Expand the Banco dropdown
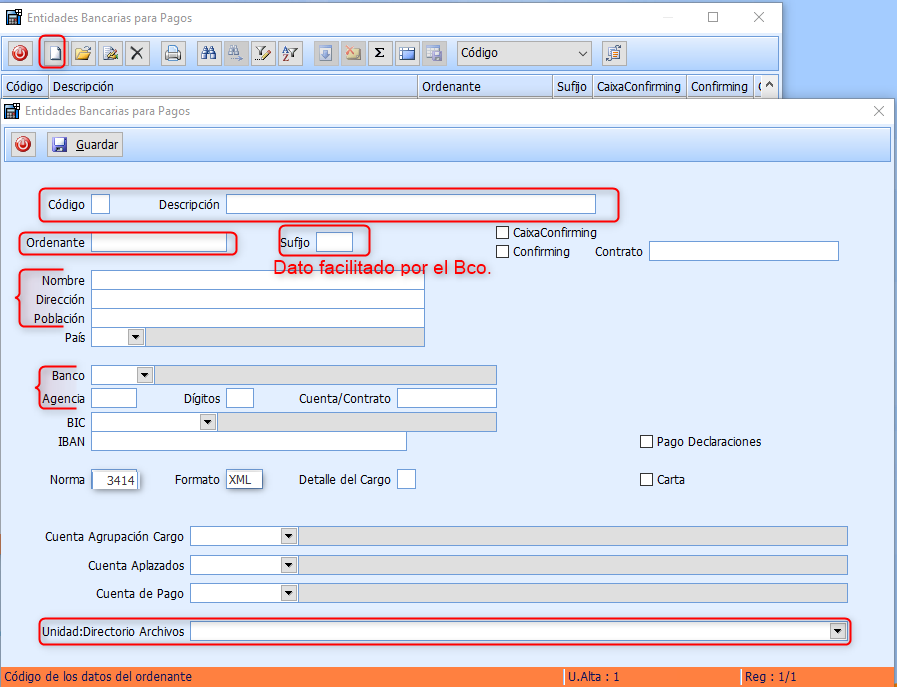Image resolution: width=897 pixels, height=687 pixels. tap(144, 375)
